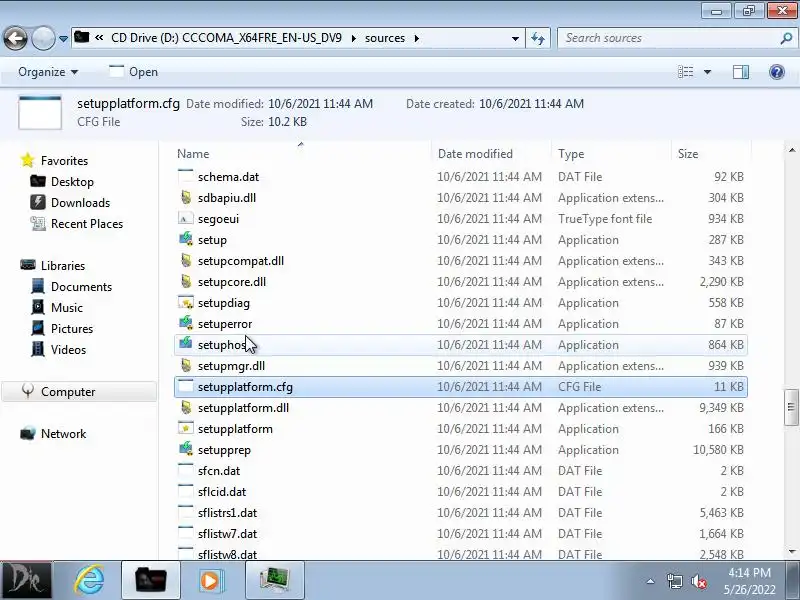800x600 pixels.
Task: Refresh the sources folder view
Action: pyautogui.click(x=538, y=38)
